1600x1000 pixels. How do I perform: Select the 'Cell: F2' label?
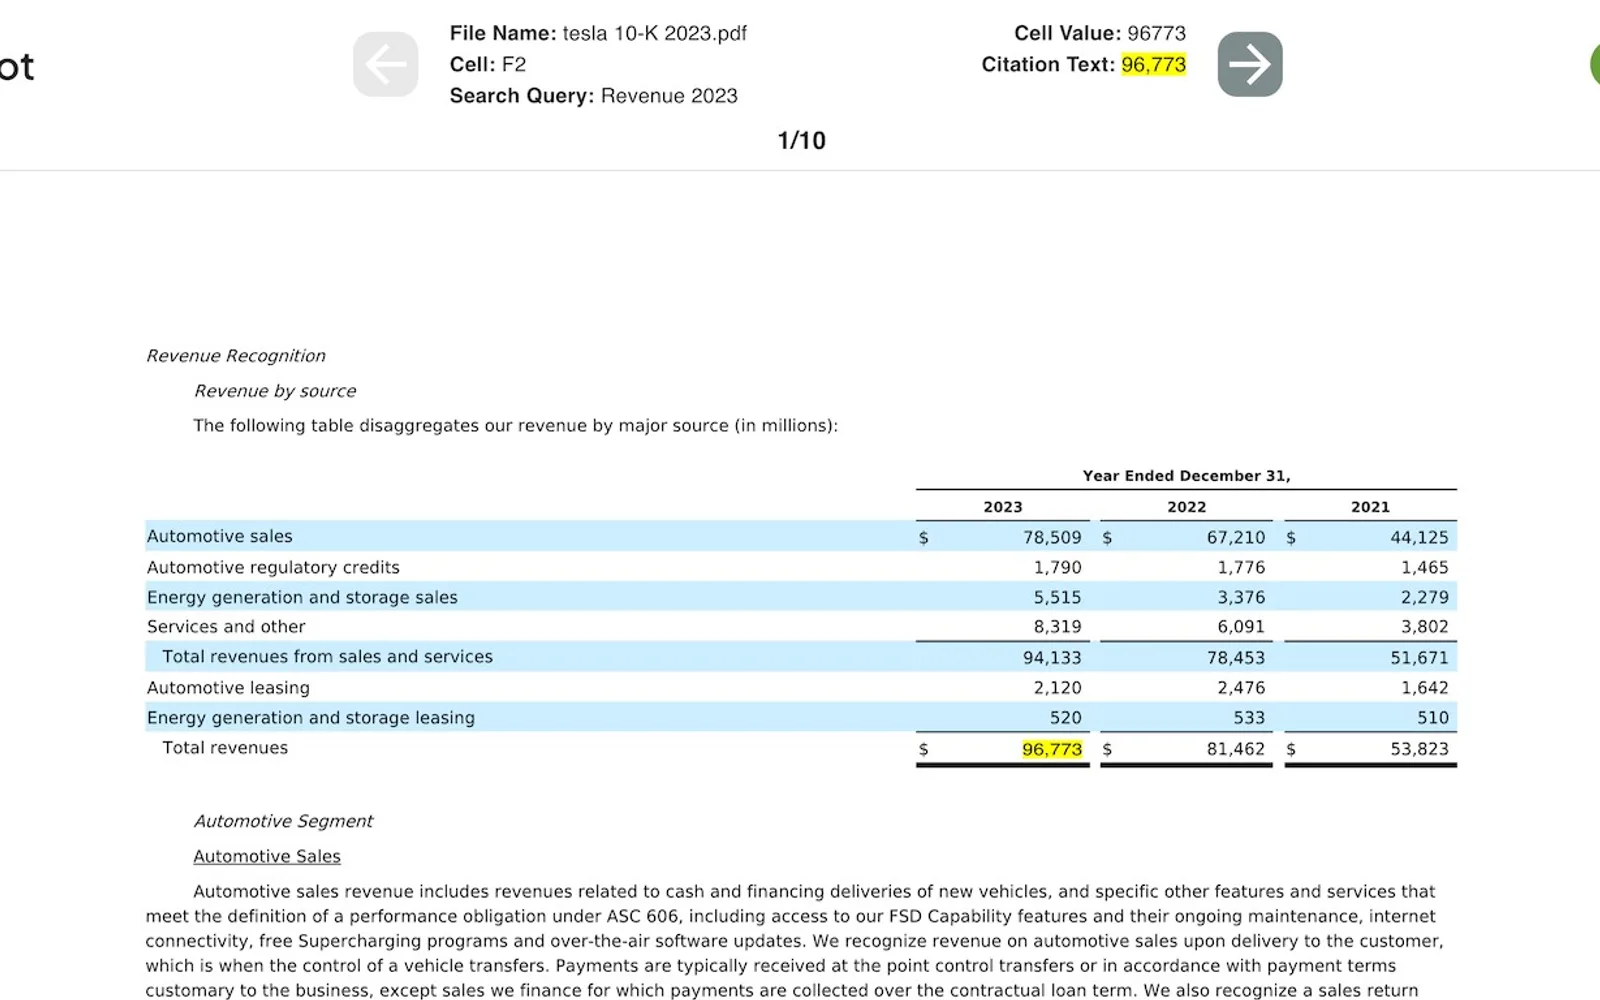point(488,64)
